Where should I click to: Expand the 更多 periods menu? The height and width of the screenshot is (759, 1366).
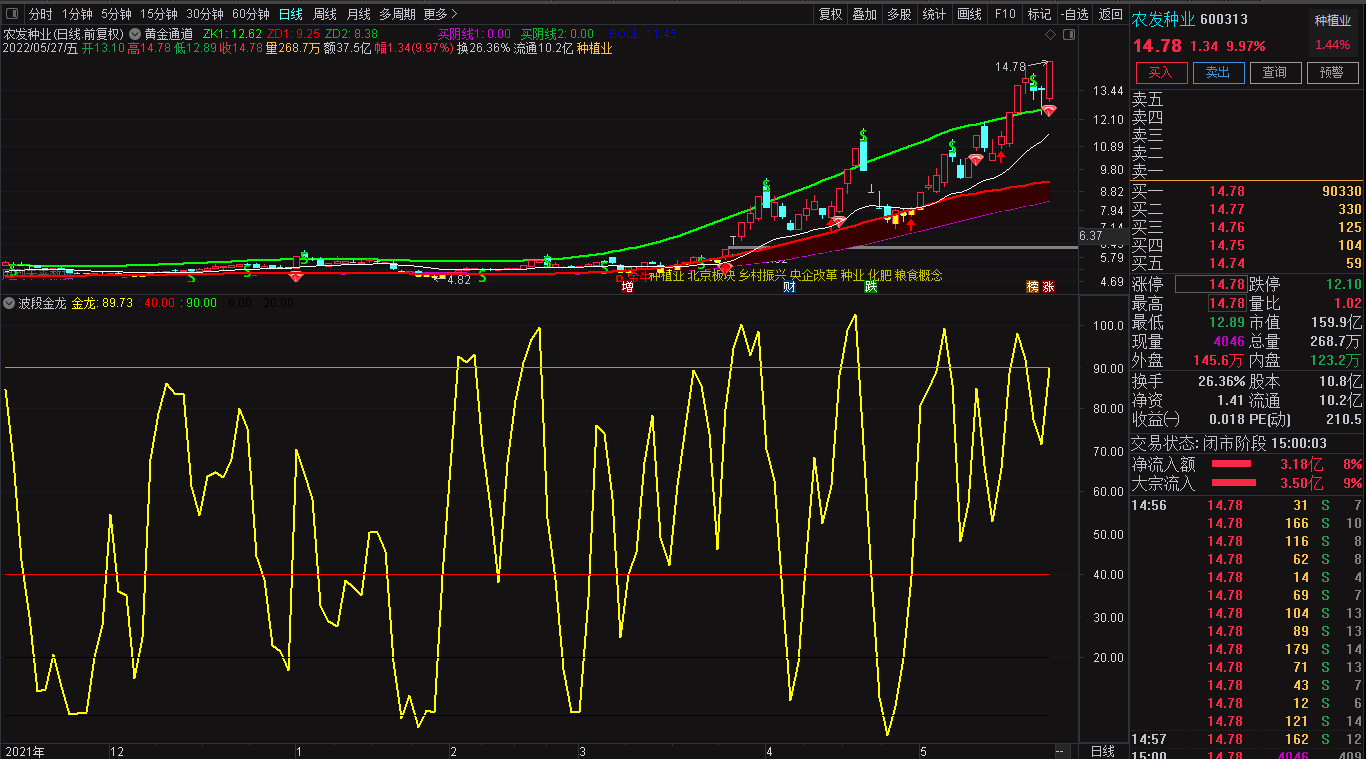click(x=441, y=14)
